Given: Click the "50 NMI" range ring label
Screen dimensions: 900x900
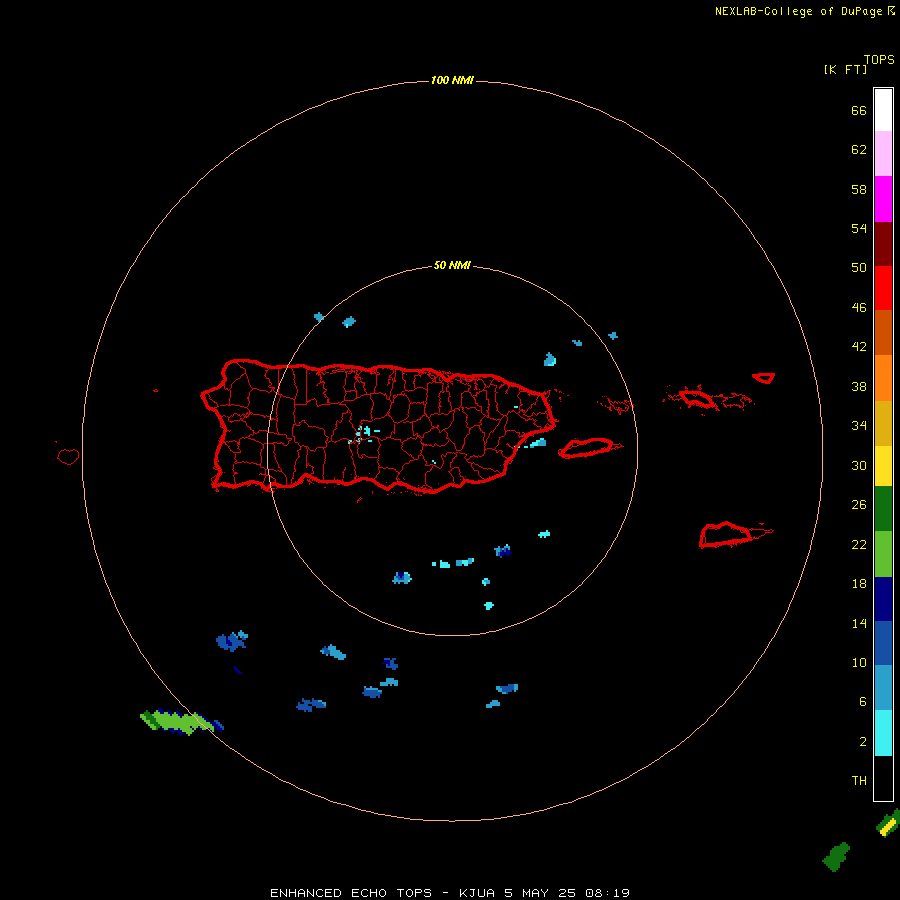Looking at the screenshot, I should (x=452, y=265).
